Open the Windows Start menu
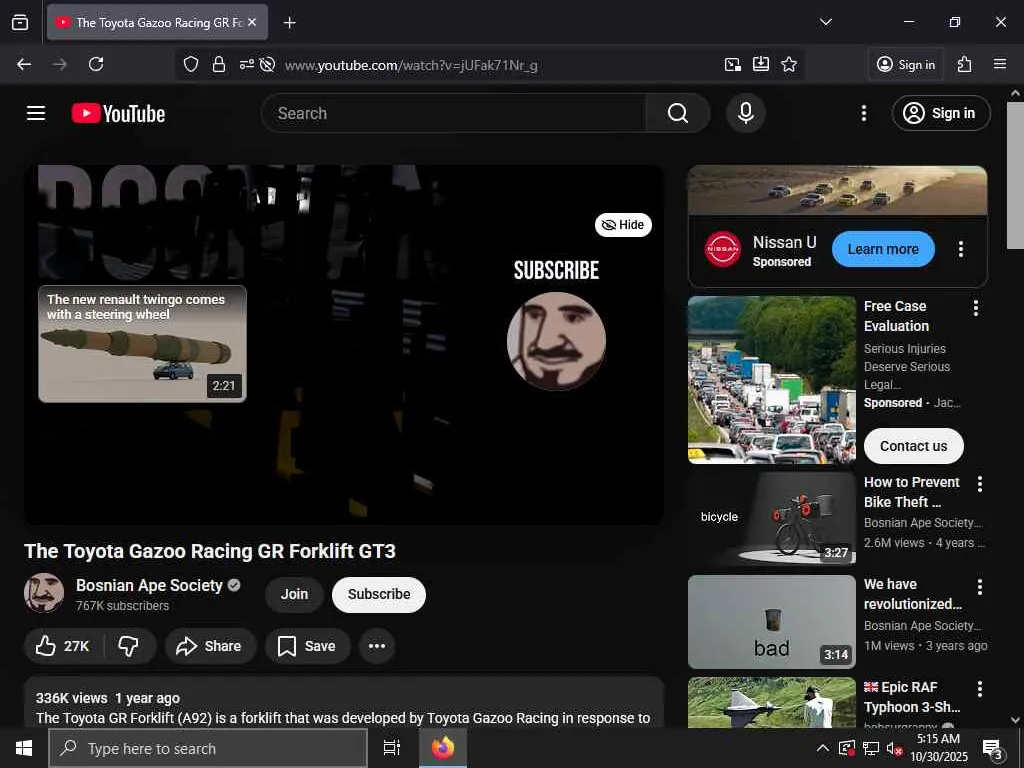Screen dimensions: 1024x768 pos(24,748)
